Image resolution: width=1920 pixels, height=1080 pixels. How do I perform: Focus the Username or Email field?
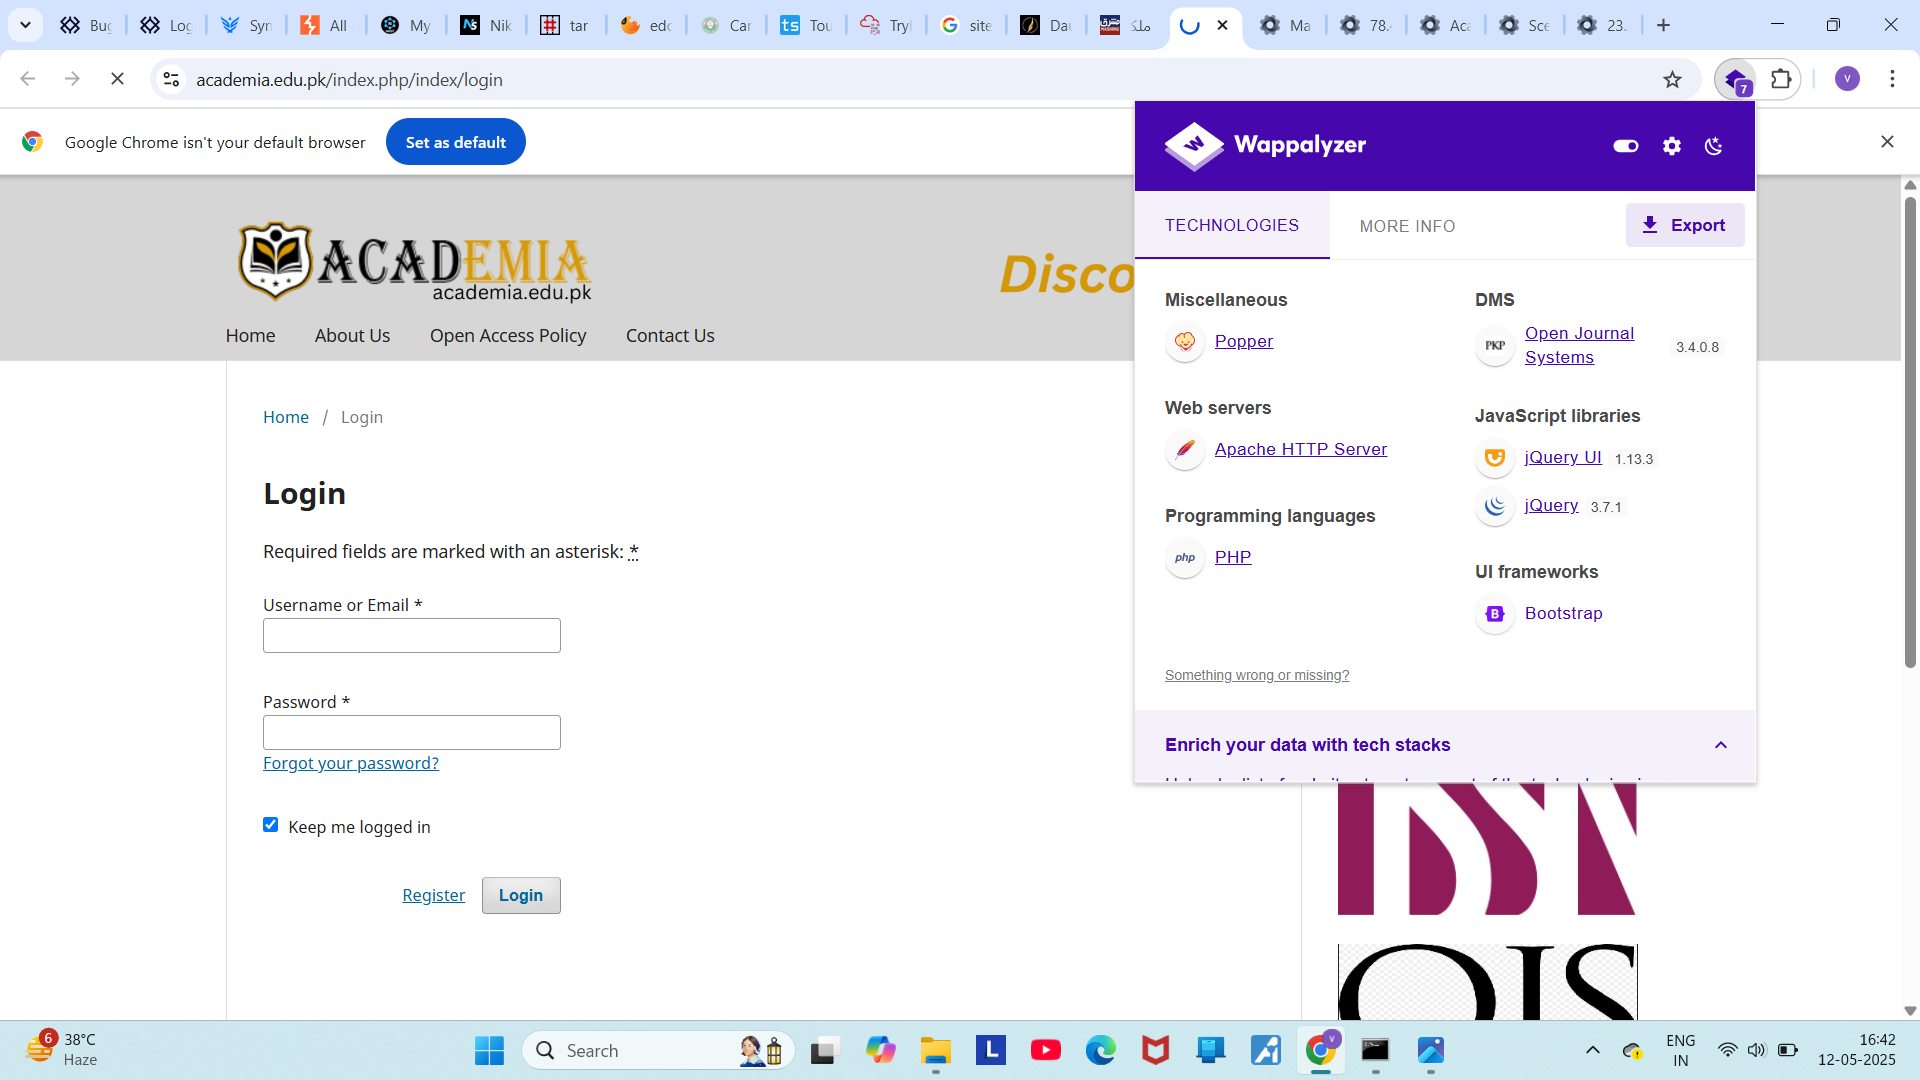click(412, 635)
